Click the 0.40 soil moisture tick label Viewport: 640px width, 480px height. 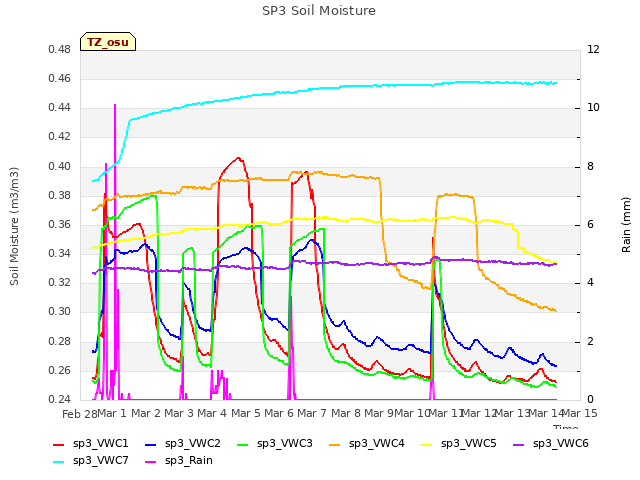60,166
